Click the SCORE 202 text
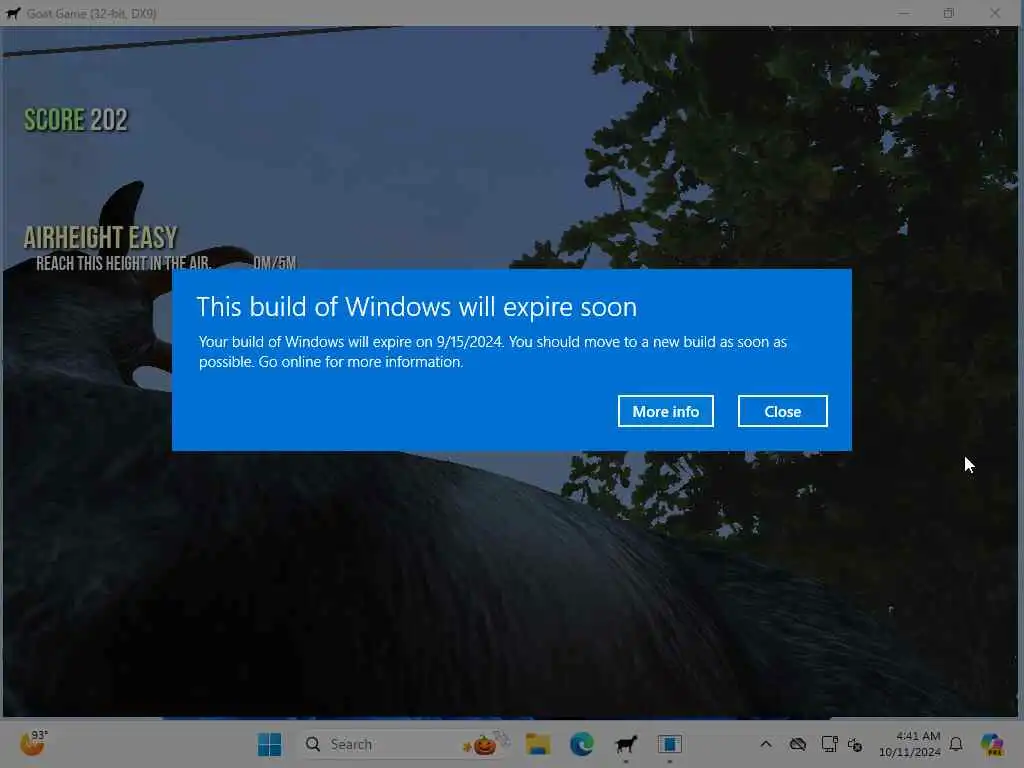The image size is (1024, 768). tap(76, 120)
